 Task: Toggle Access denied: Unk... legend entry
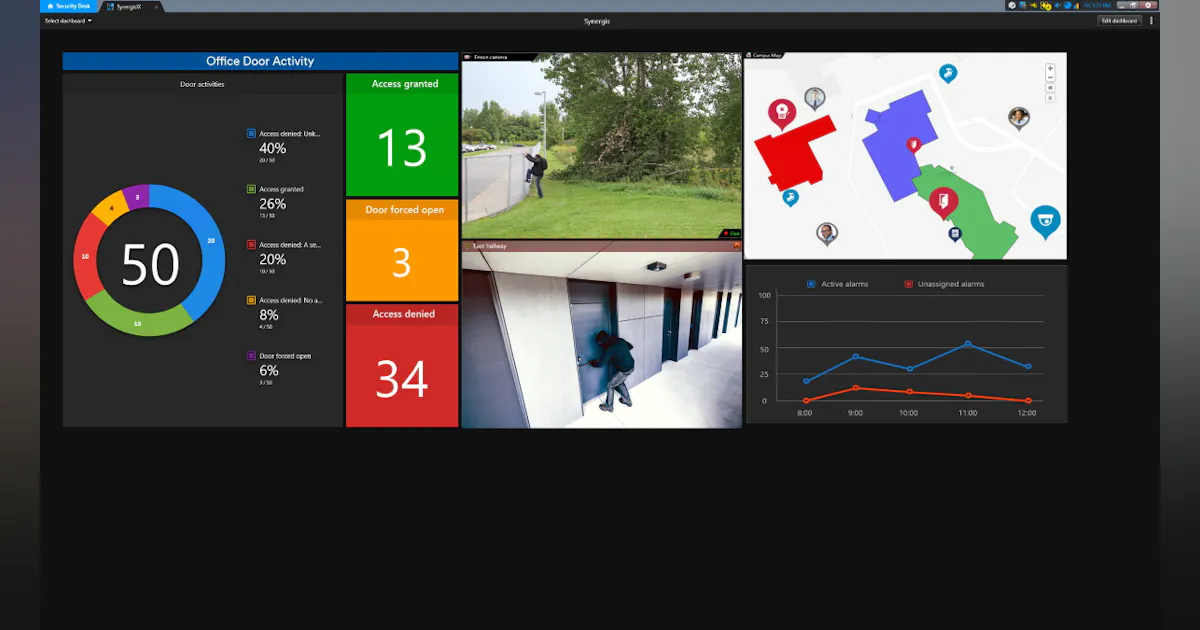284,133
